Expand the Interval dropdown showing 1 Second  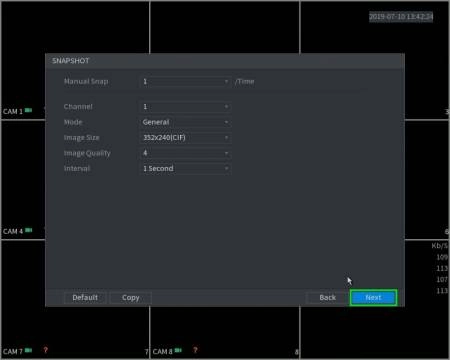(x=185, y=168)
